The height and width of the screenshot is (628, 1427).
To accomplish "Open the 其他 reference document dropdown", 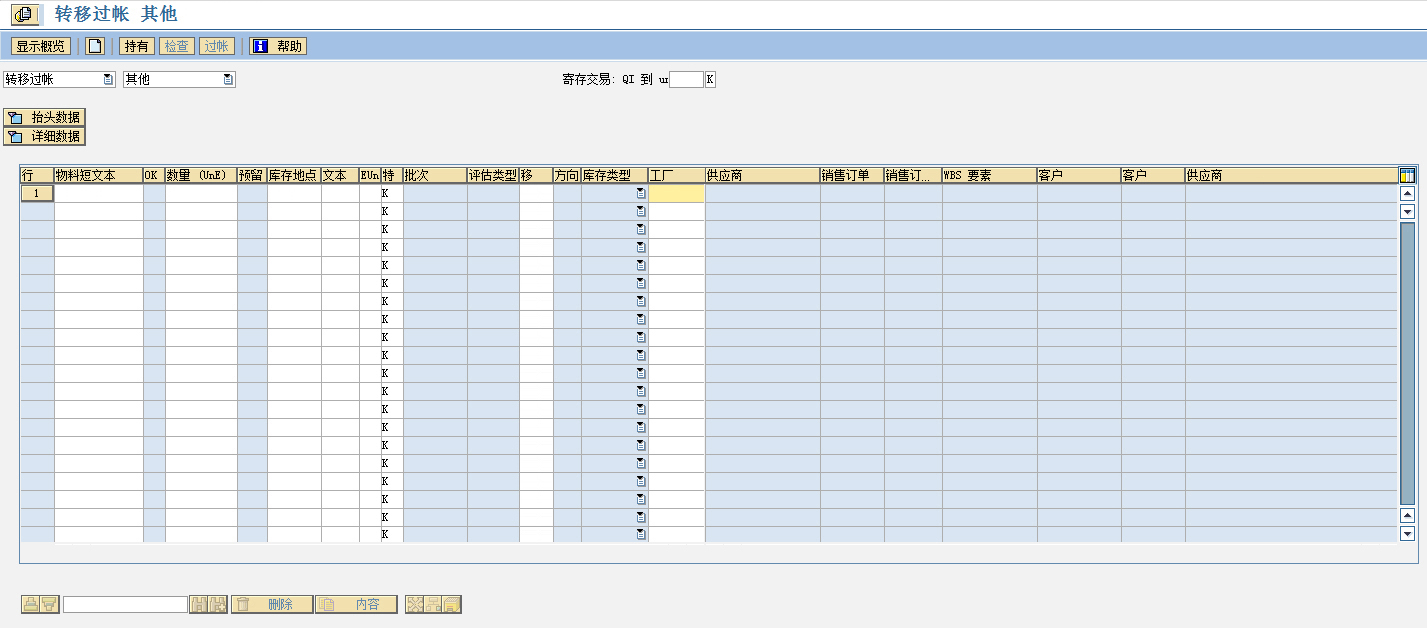I will click(x=228, y=79).
